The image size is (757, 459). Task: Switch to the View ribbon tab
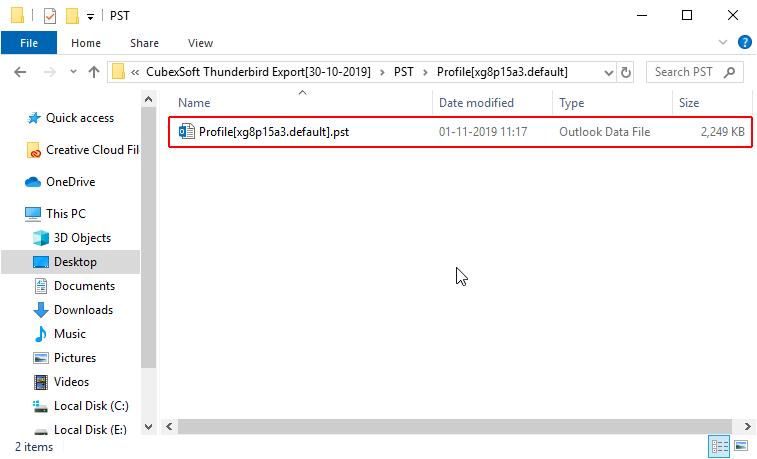point(200,43)
